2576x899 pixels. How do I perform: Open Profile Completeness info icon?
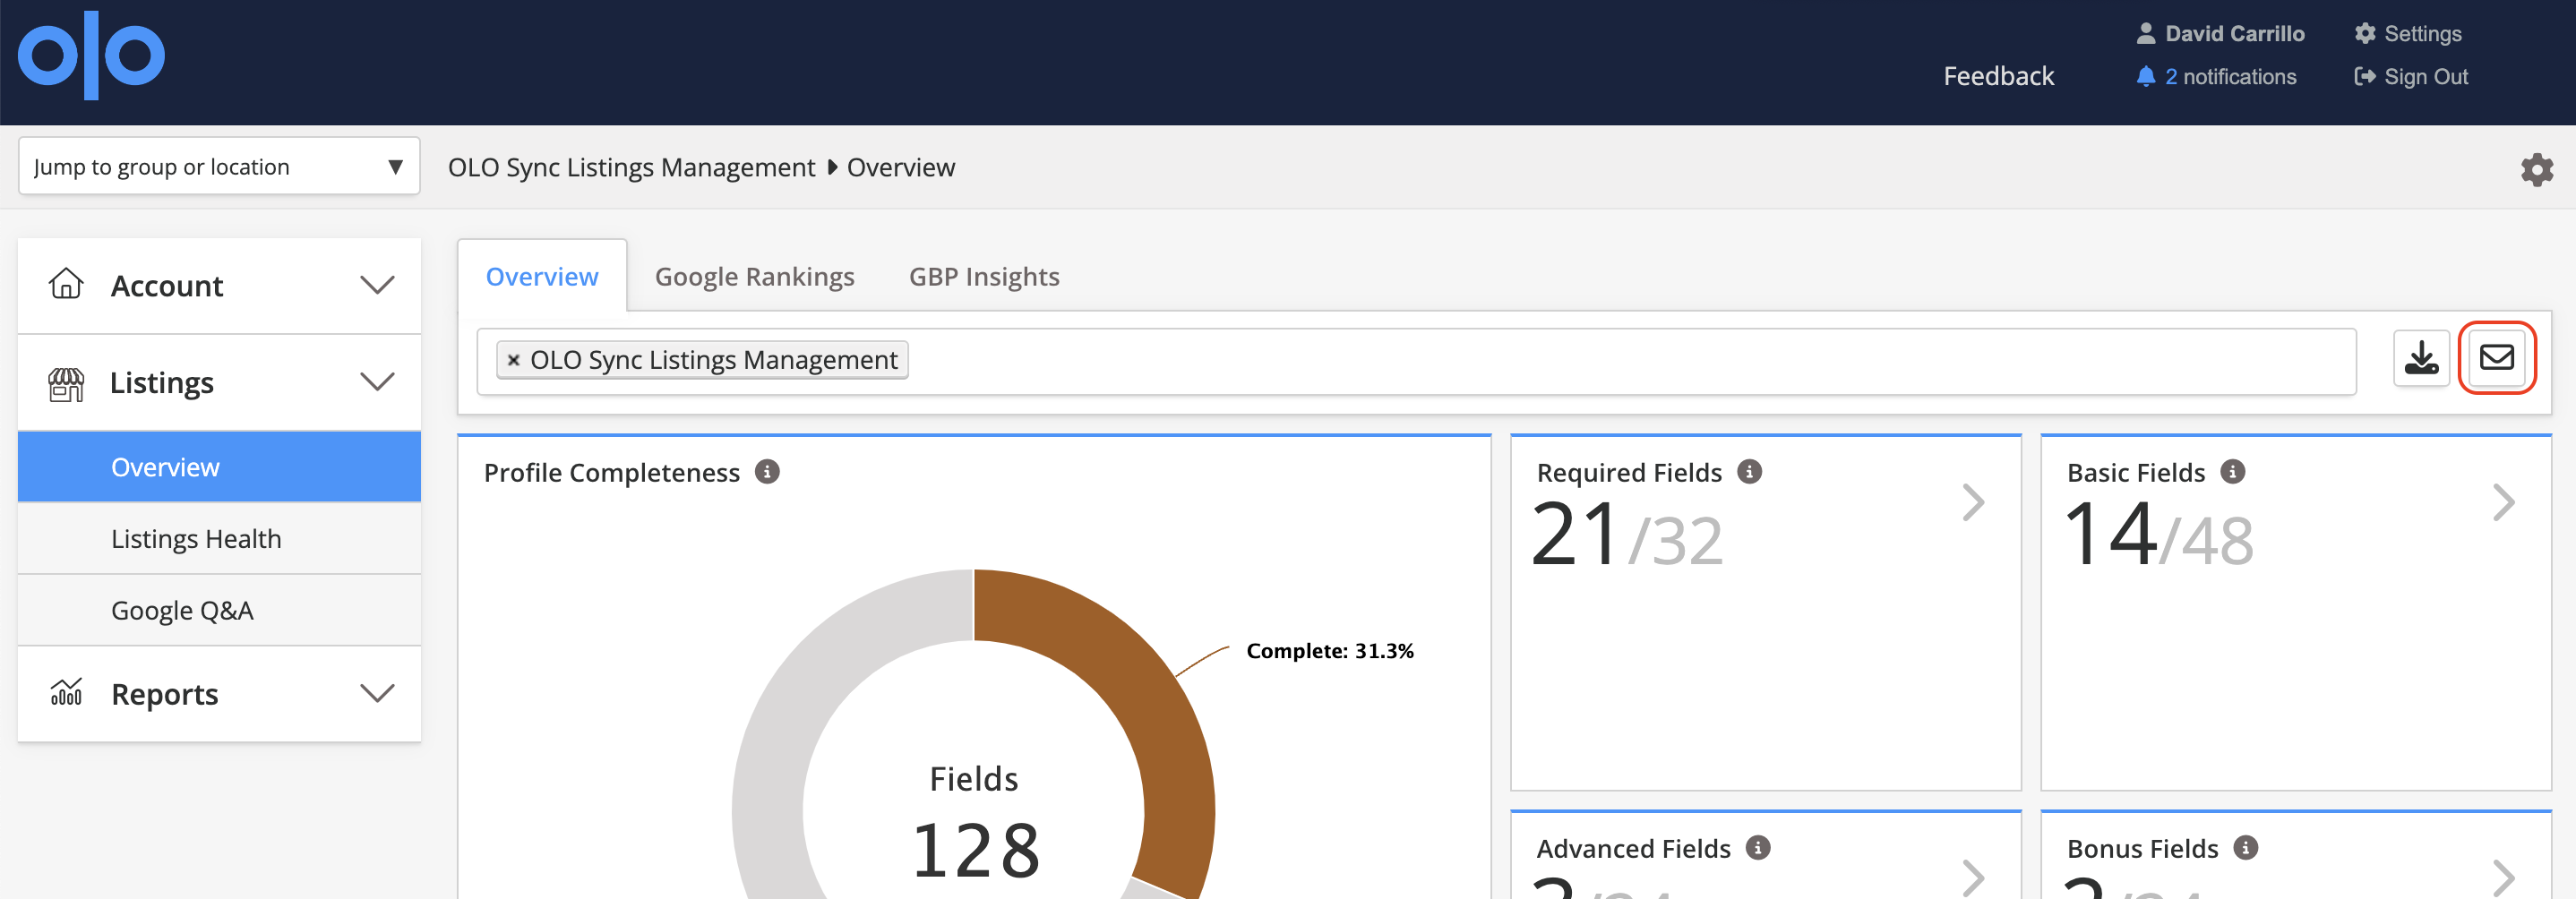coord(767,471)
